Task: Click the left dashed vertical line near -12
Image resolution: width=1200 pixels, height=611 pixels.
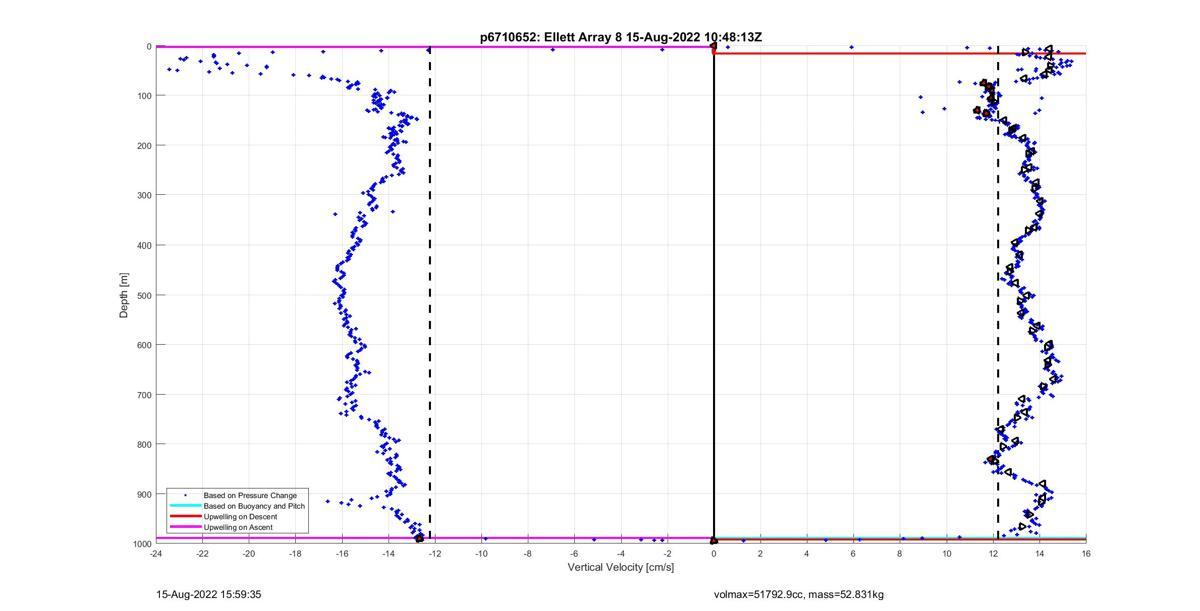Action: 430,300
